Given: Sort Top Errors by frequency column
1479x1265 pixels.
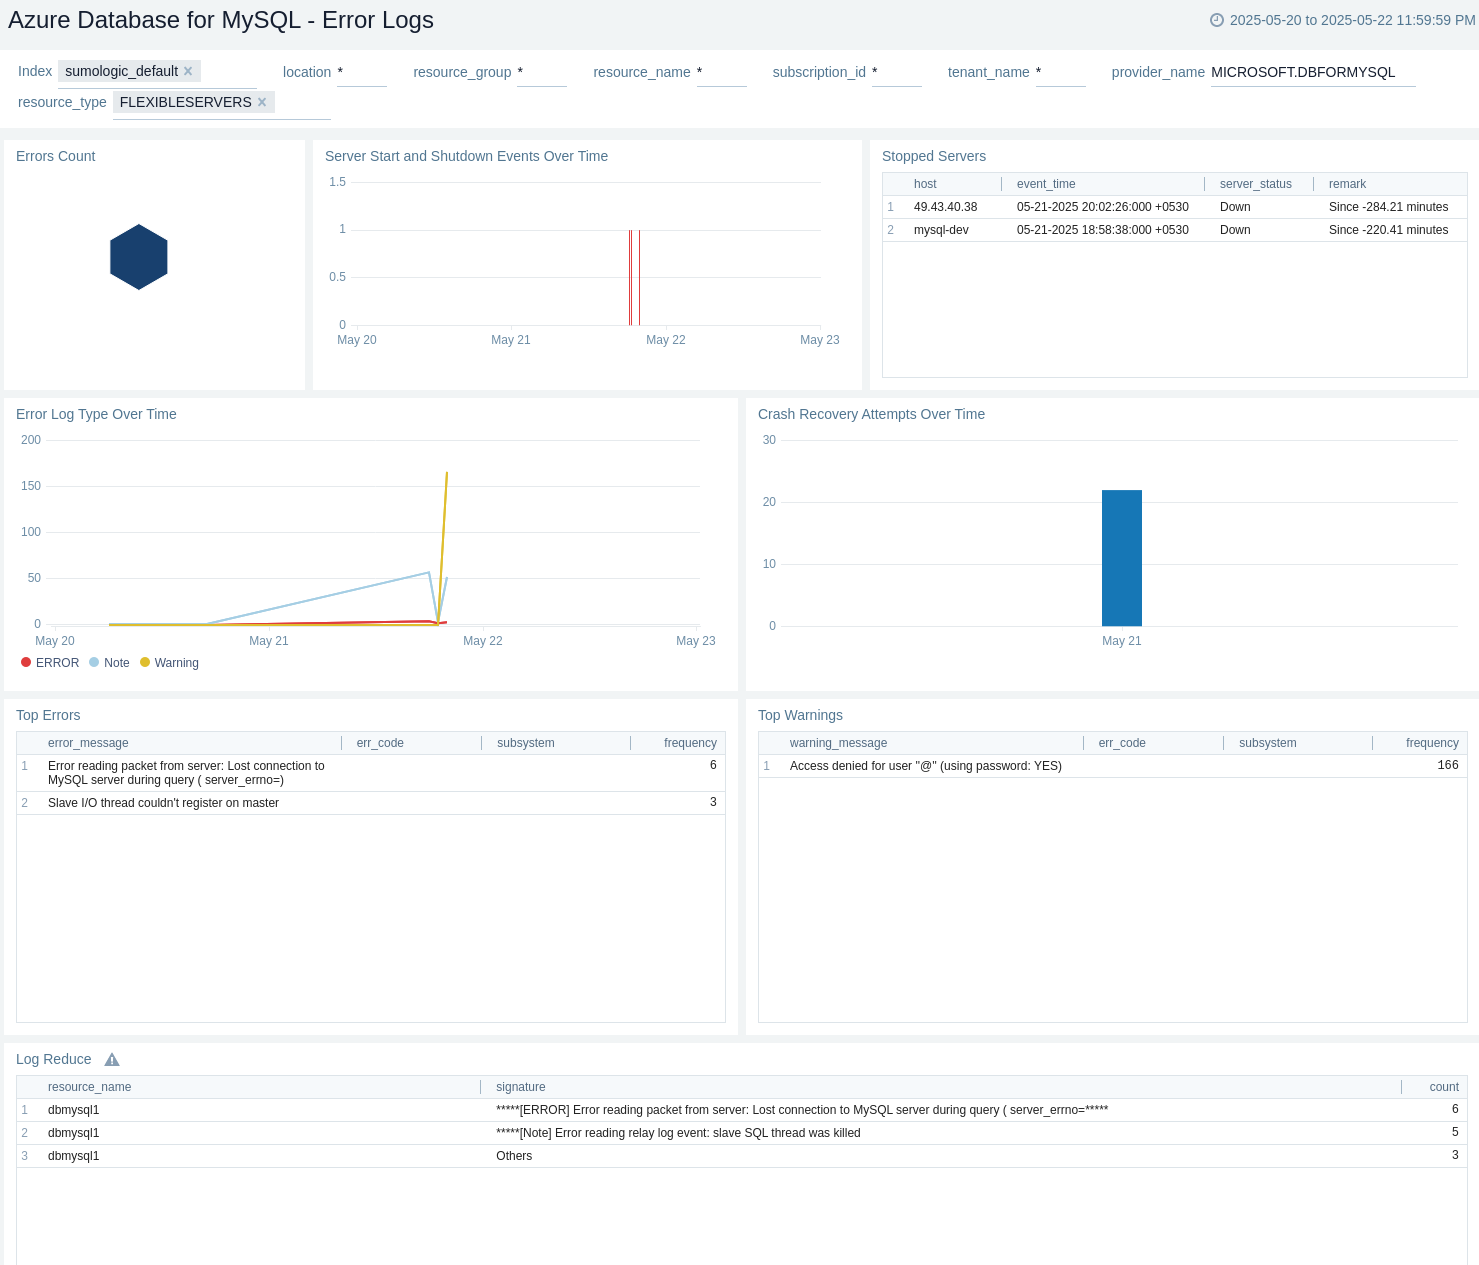Looking at the screenshot, I should (x=690, y=743).
